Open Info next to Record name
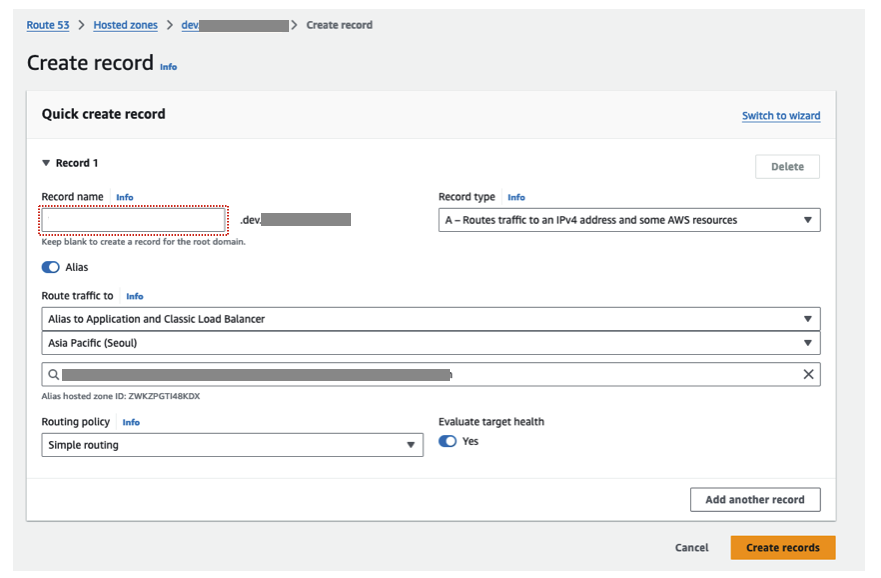881x578 pixels. coord(125,198)
